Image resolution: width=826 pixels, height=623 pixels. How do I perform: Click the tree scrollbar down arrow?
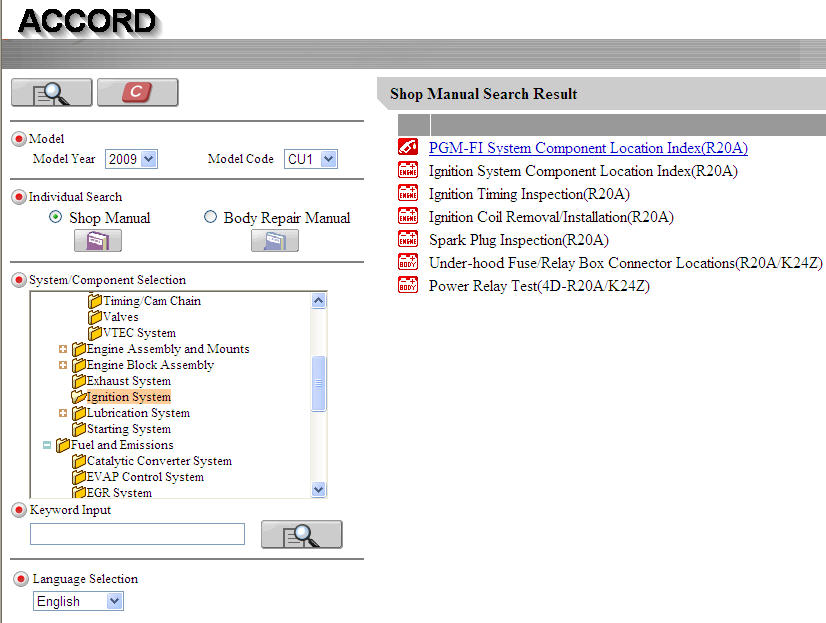click(319, 489)
